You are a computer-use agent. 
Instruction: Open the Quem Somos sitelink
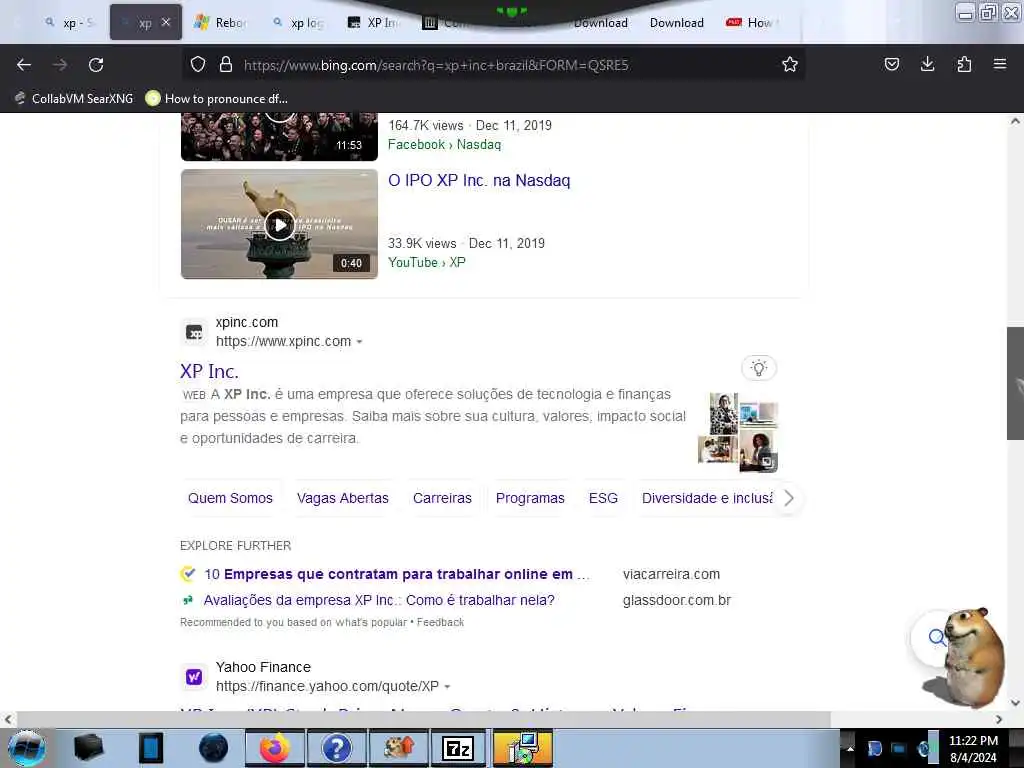(x=231, y=498)
